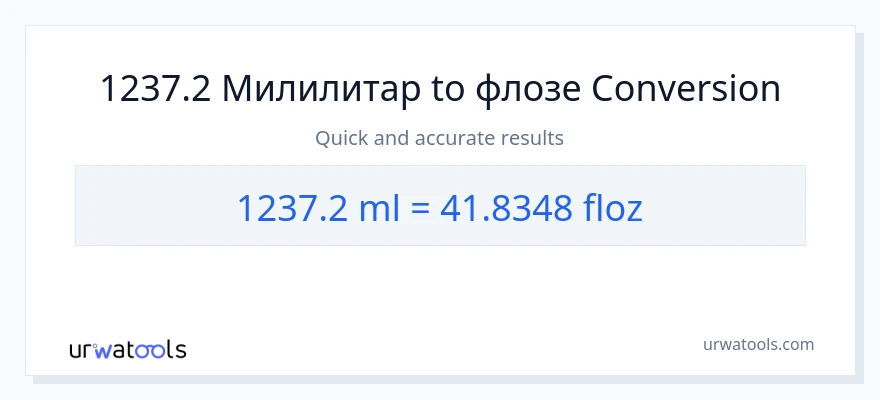The width and height of the screenshot is (880, 400).
Task: Click the word Conversion in the heading
Action: [x=686, y=90]
